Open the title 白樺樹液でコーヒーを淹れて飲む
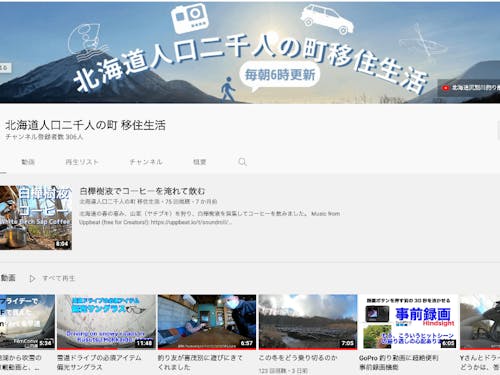Viewport: 500px width, 375px height. pyautogui.click(x=142, y=191)
